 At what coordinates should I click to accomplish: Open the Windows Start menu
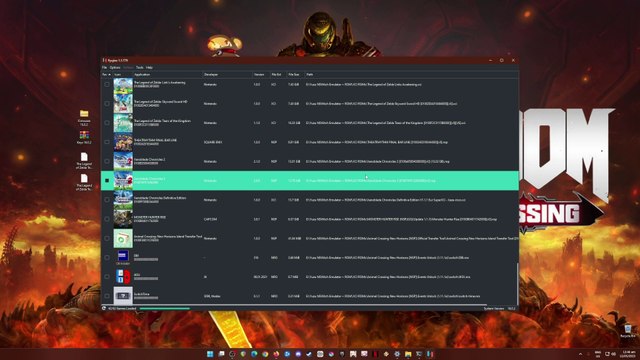[210, 354]
